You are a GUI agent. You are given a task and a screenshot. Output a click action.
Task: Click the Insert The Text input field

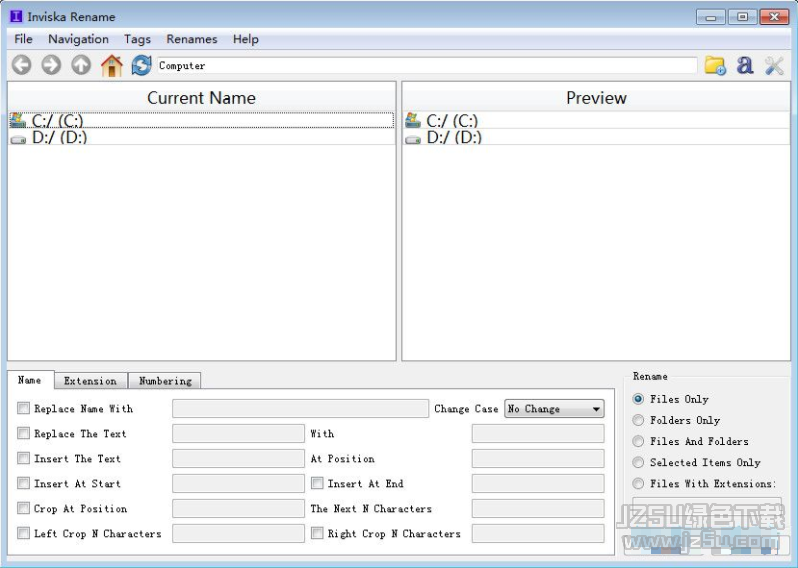point(238,459)
